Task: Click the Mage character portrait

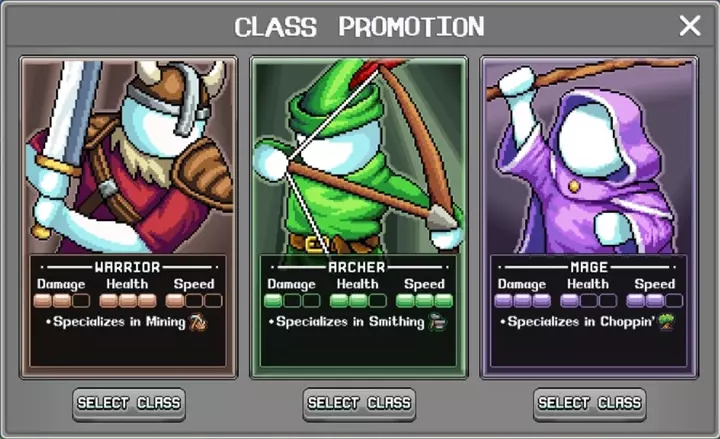Action: 589,157
